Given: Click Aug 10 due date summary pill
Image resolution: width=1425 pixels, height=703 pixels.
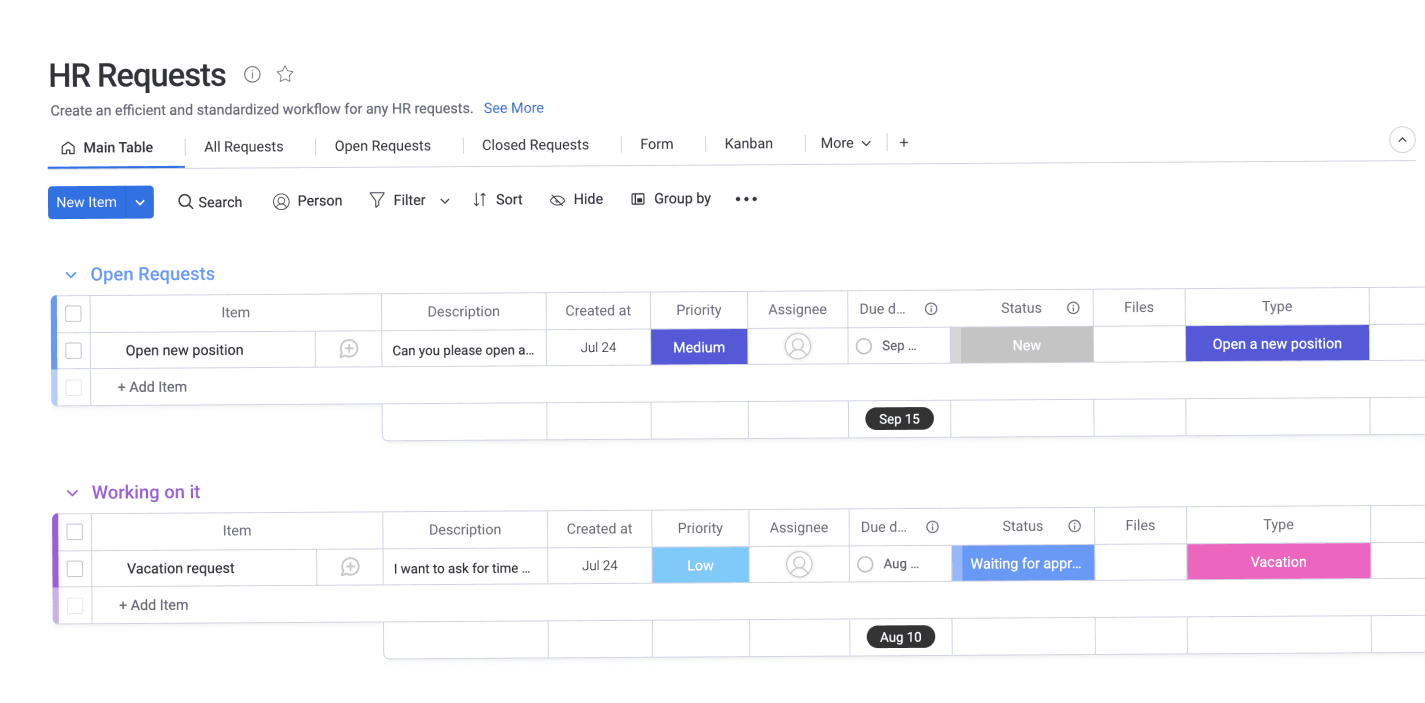Looking at the screenshot, I should tap(900, 637).
